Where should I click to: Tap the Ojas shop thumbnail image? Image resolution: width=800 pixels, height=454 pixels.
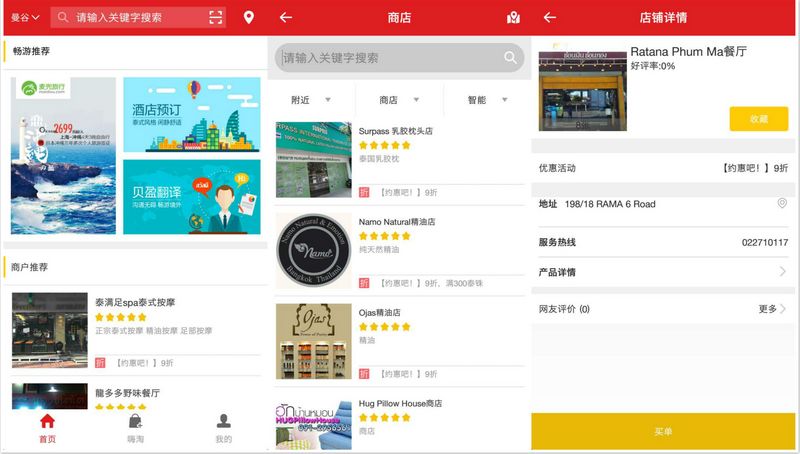[314, 341]
